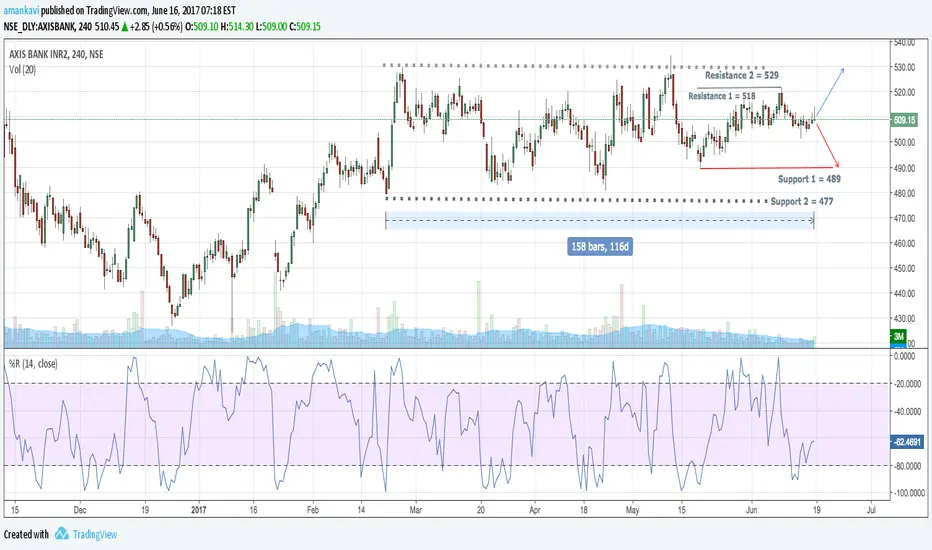Click the Mar label on time axis
The height and width of the screenshot is (550, 932).
[415, 510]
